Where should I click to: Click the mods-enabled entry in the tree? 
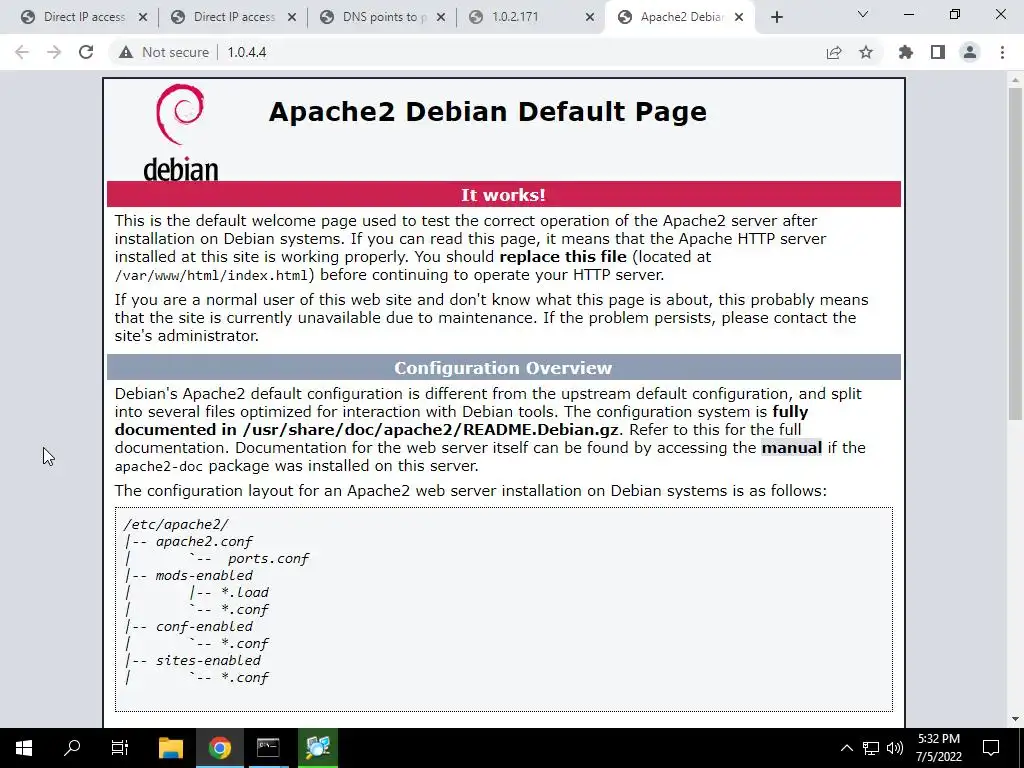[x=204, y=575]
